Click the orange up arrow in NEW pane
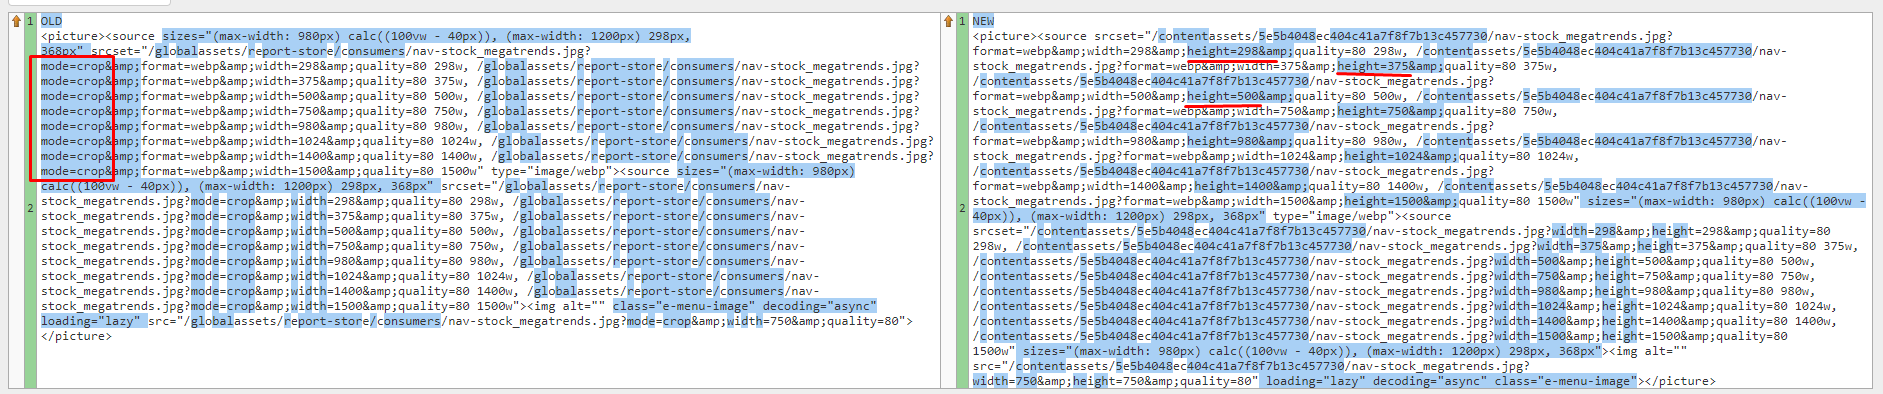The height and width of the screenshot is (394, 1883). coord(948,21)
